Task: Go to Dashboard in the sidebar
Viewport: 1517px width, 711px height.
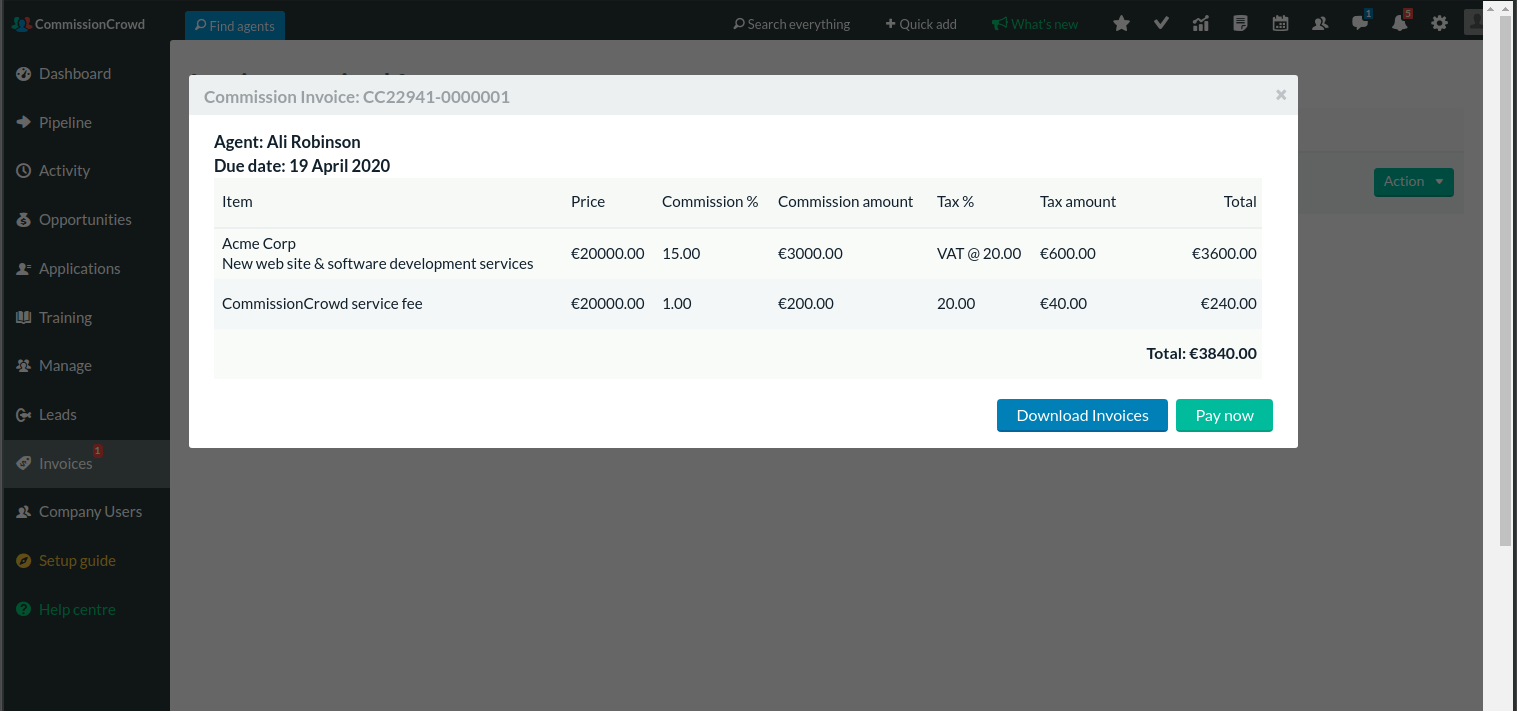Action: pyautogui.click(x=74, y=74)
